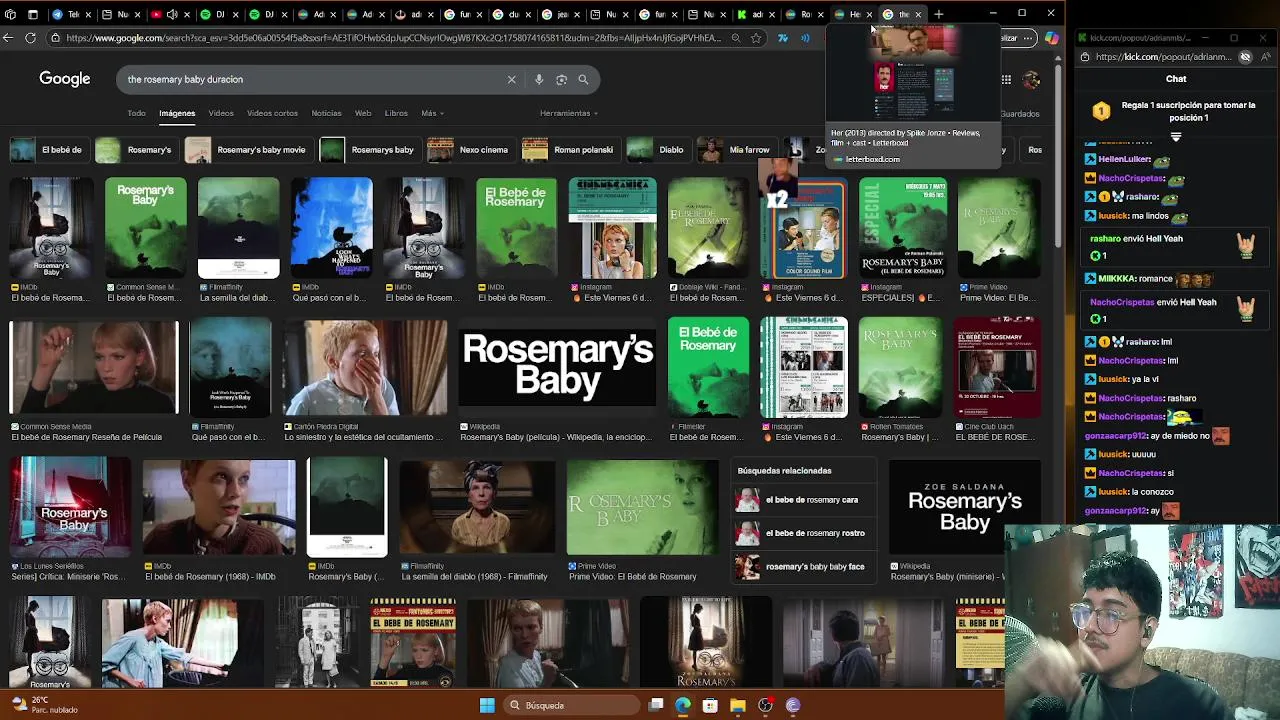The width and height of the screenshot is (1280, 720).
Task: Switch to the Libros tab
Action: tap(396, 113)
